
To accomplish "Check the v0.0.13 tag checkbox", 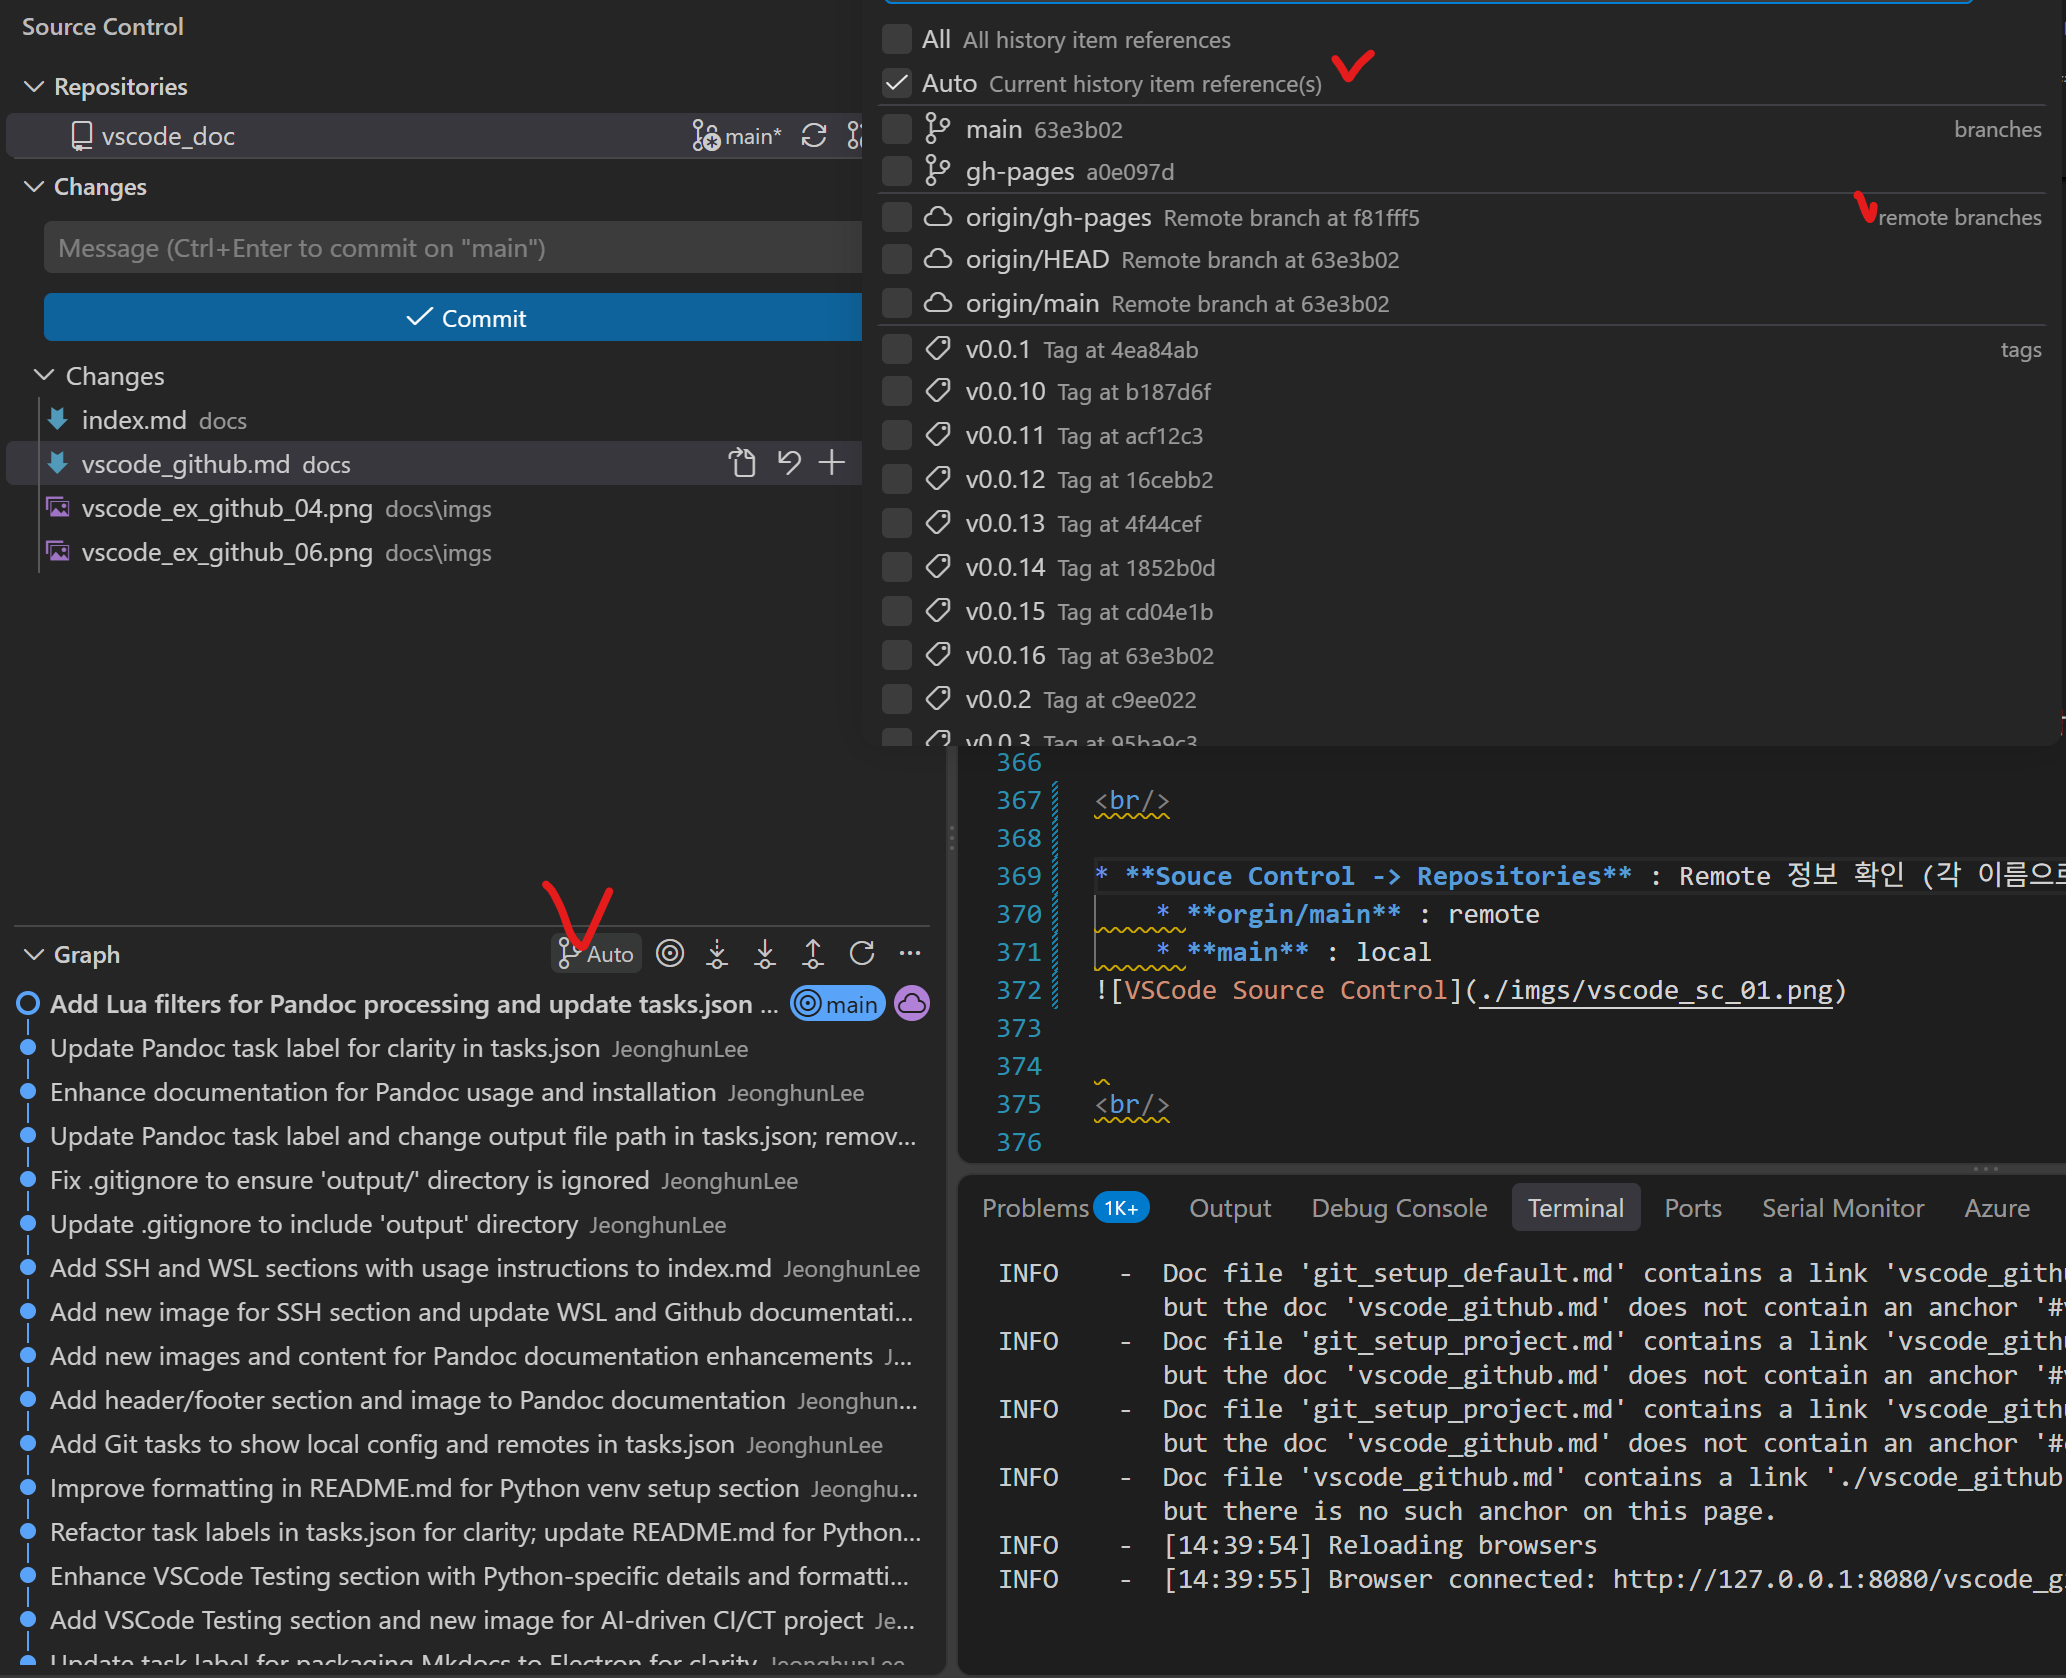I will (x=897, y=524).
